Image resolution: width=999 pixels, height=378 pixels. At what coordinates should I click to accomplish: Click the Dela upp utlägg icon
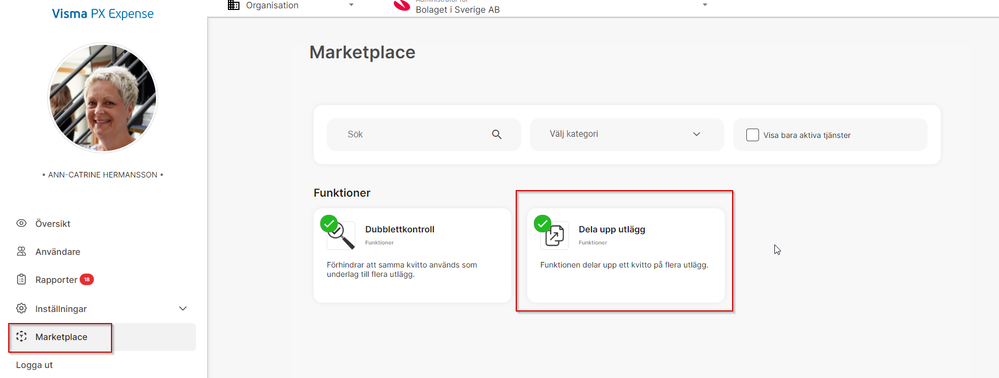(x=555, y=235)
